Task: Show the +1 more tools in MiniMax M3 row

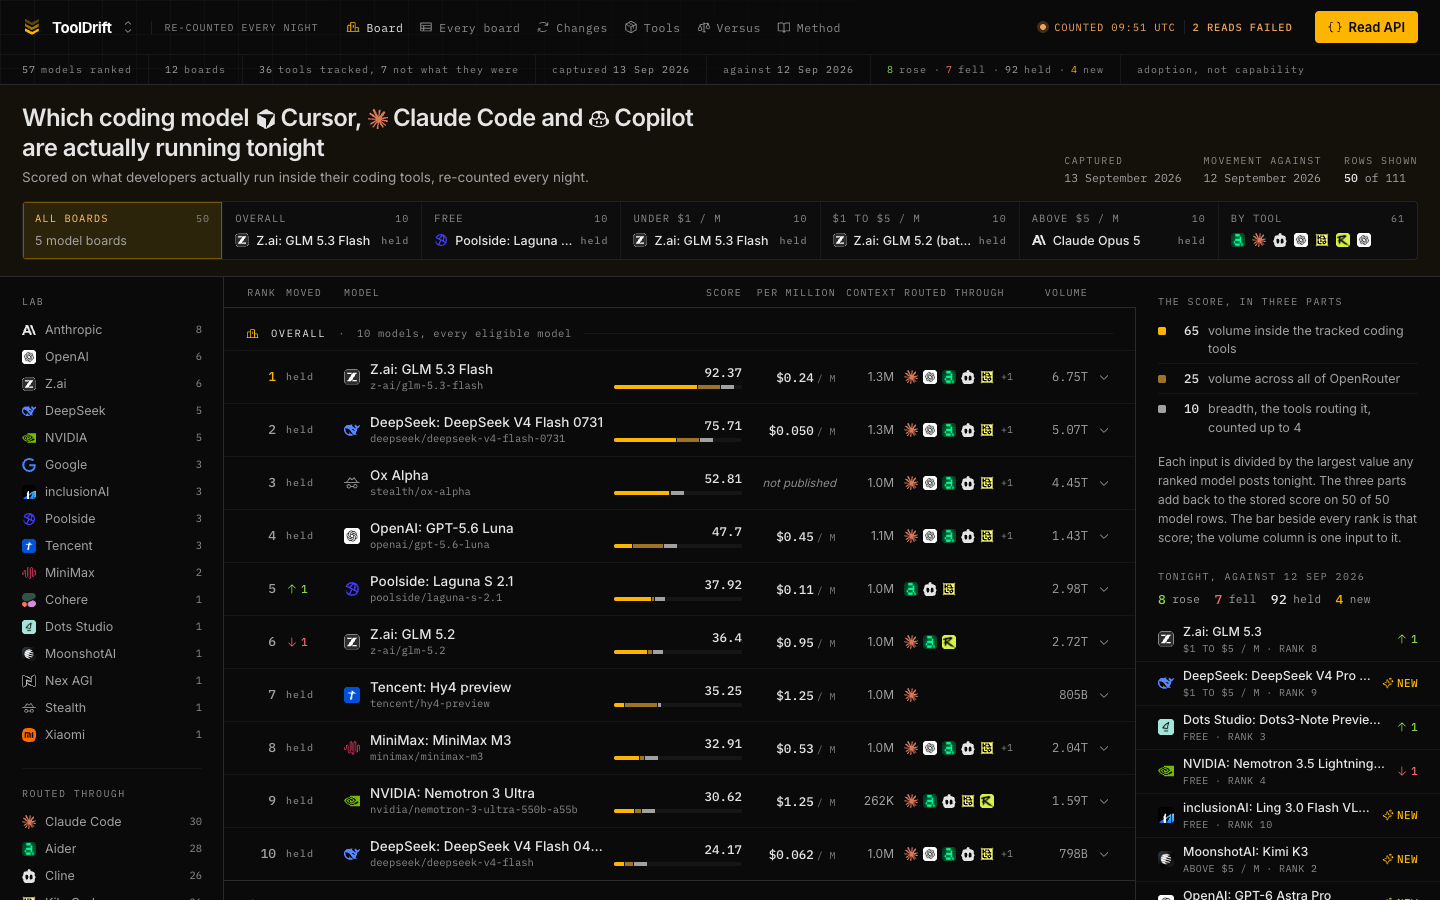Action: pyautogui.click(x=1007, y=748)
